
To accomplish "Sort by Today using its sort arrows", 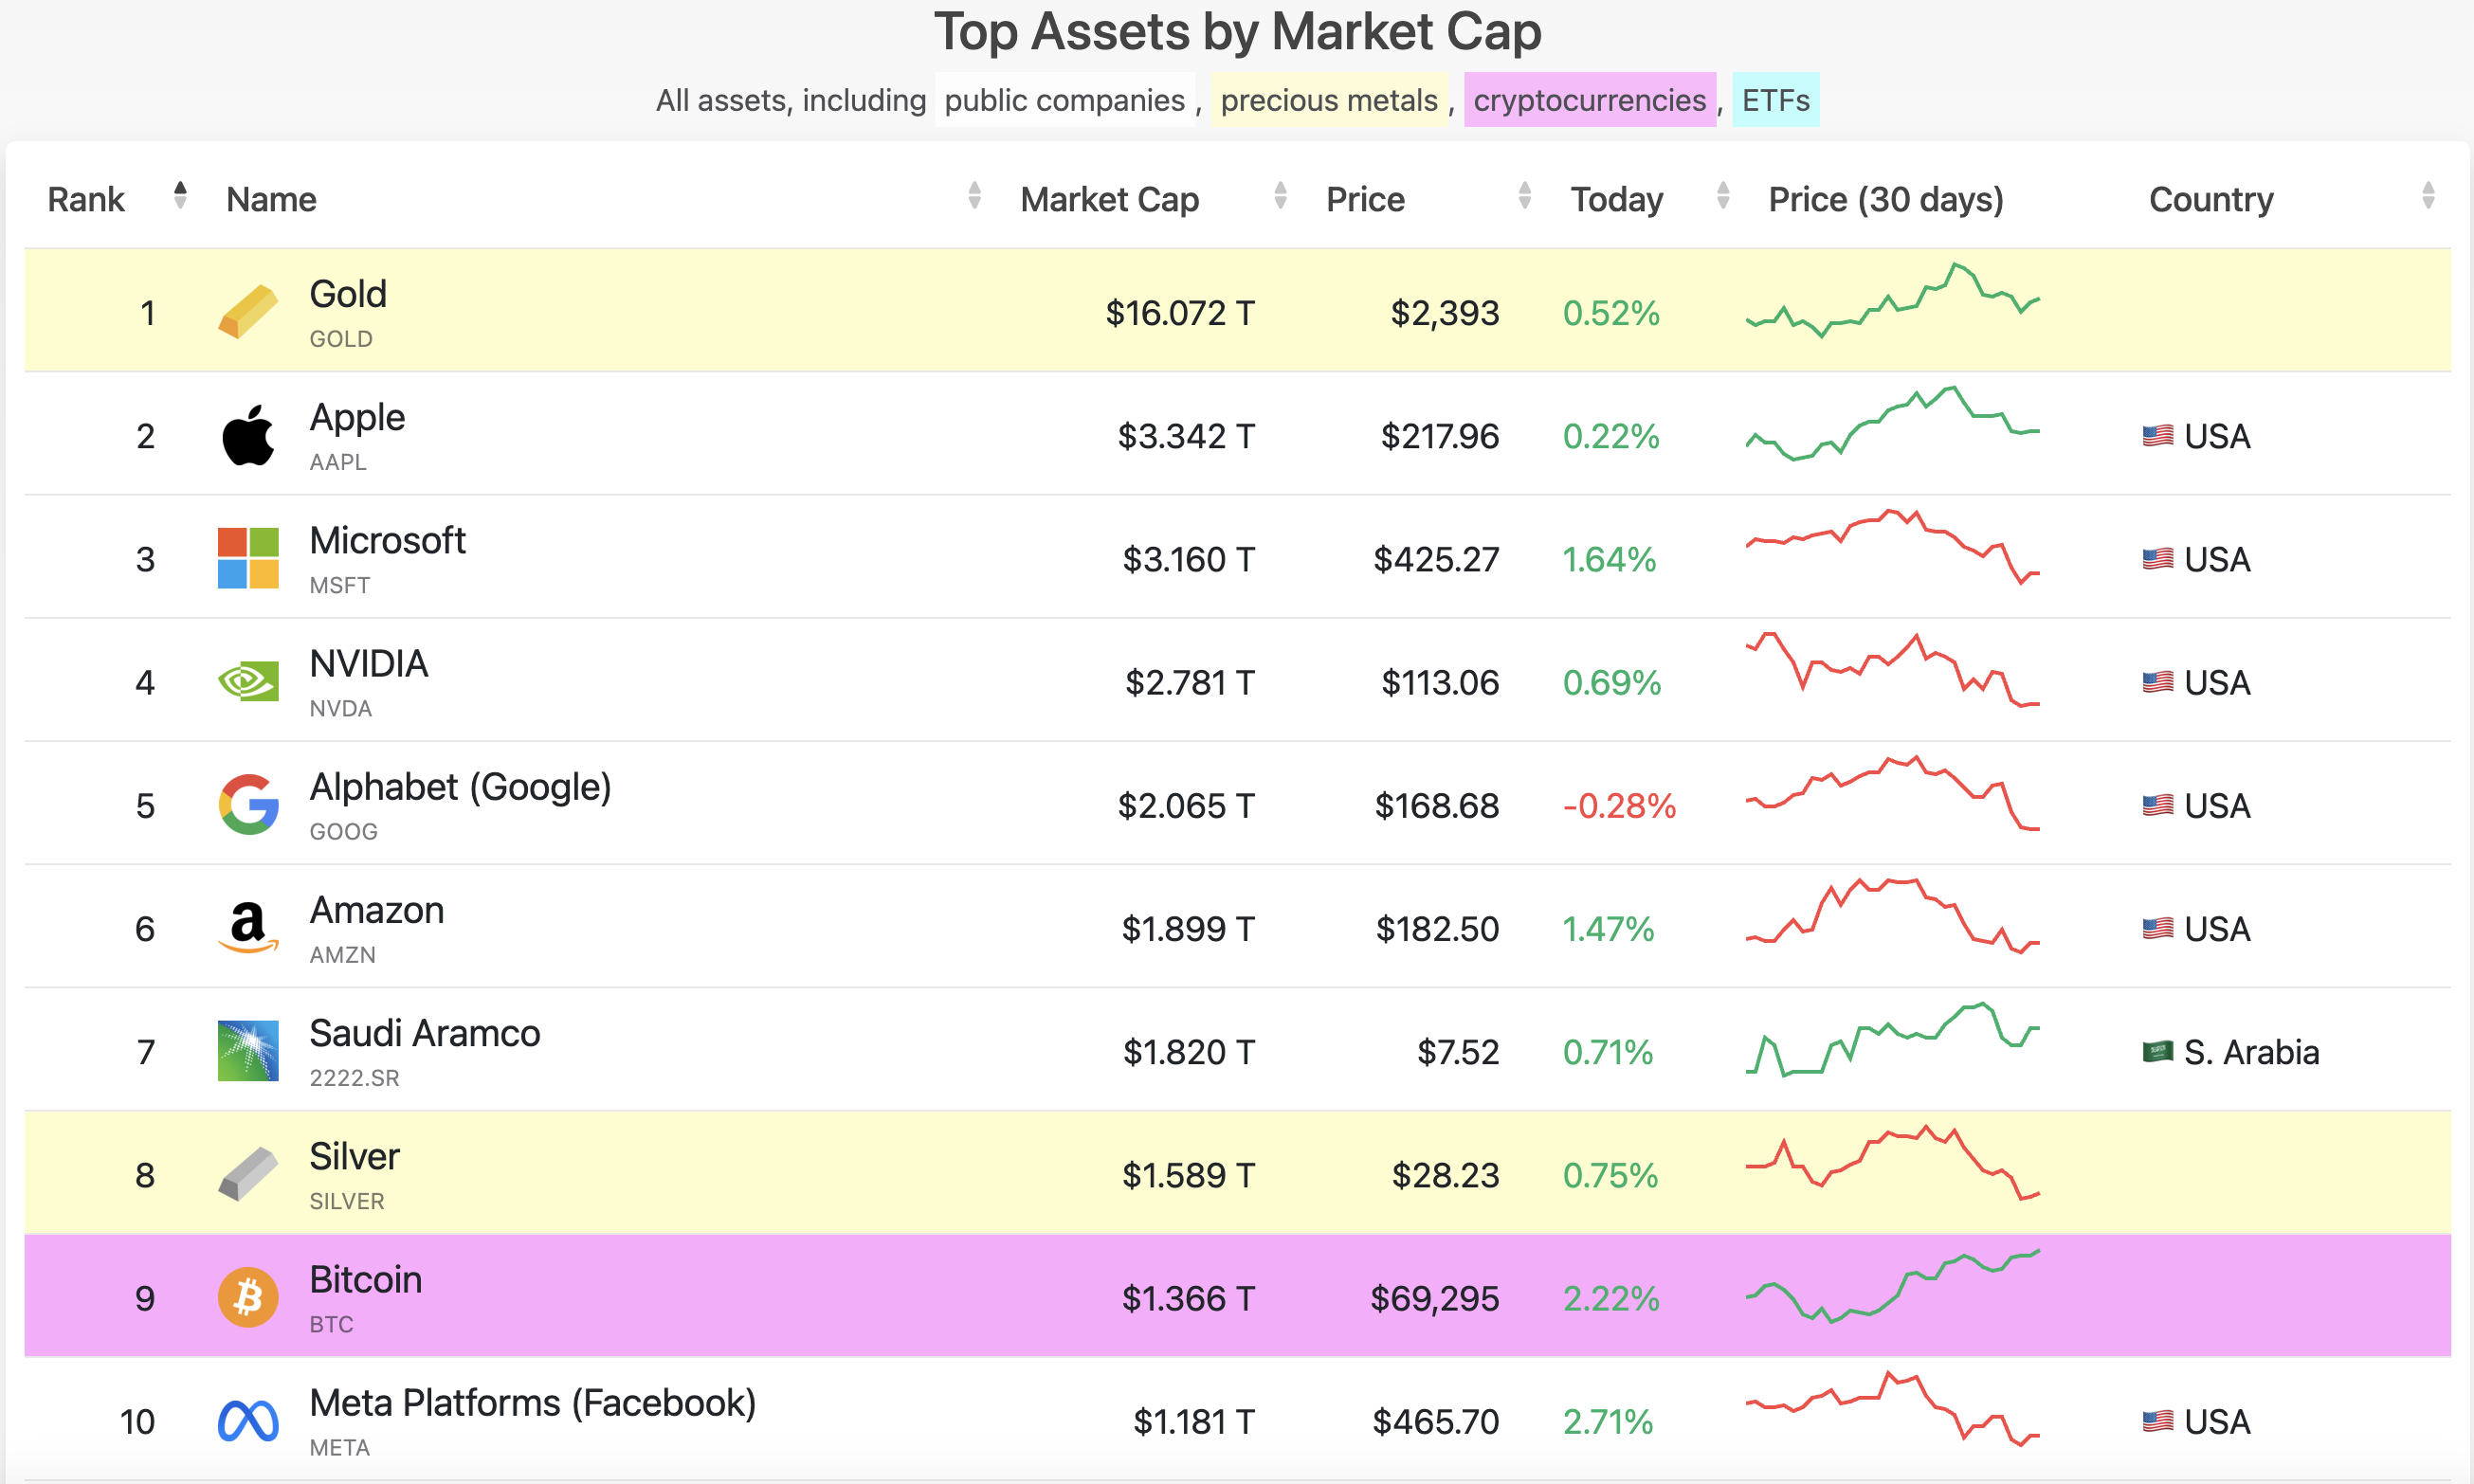I will click(x=1723, y=195).
